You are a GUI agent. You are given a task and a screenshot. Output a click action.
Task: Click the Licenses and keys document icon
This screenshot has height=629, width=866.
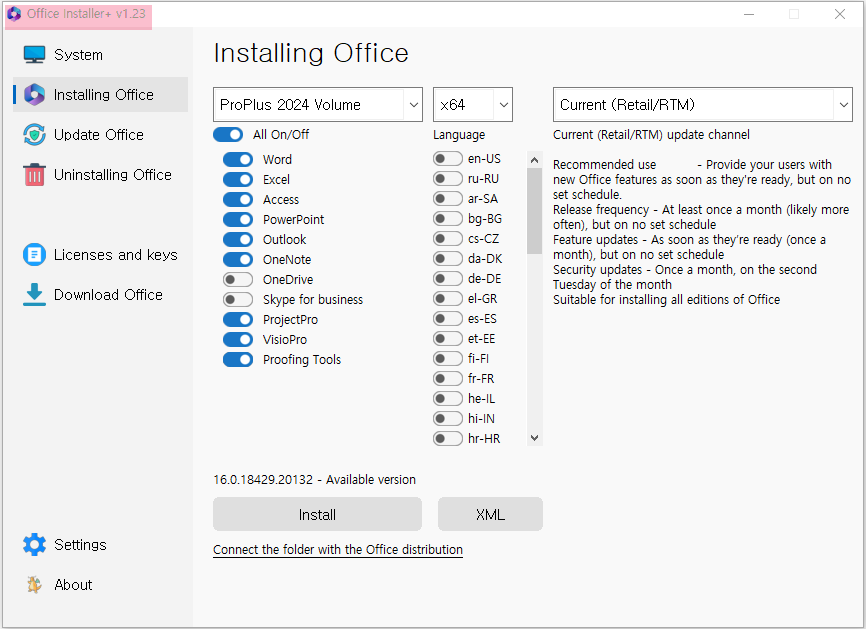[x=34, y=255]
